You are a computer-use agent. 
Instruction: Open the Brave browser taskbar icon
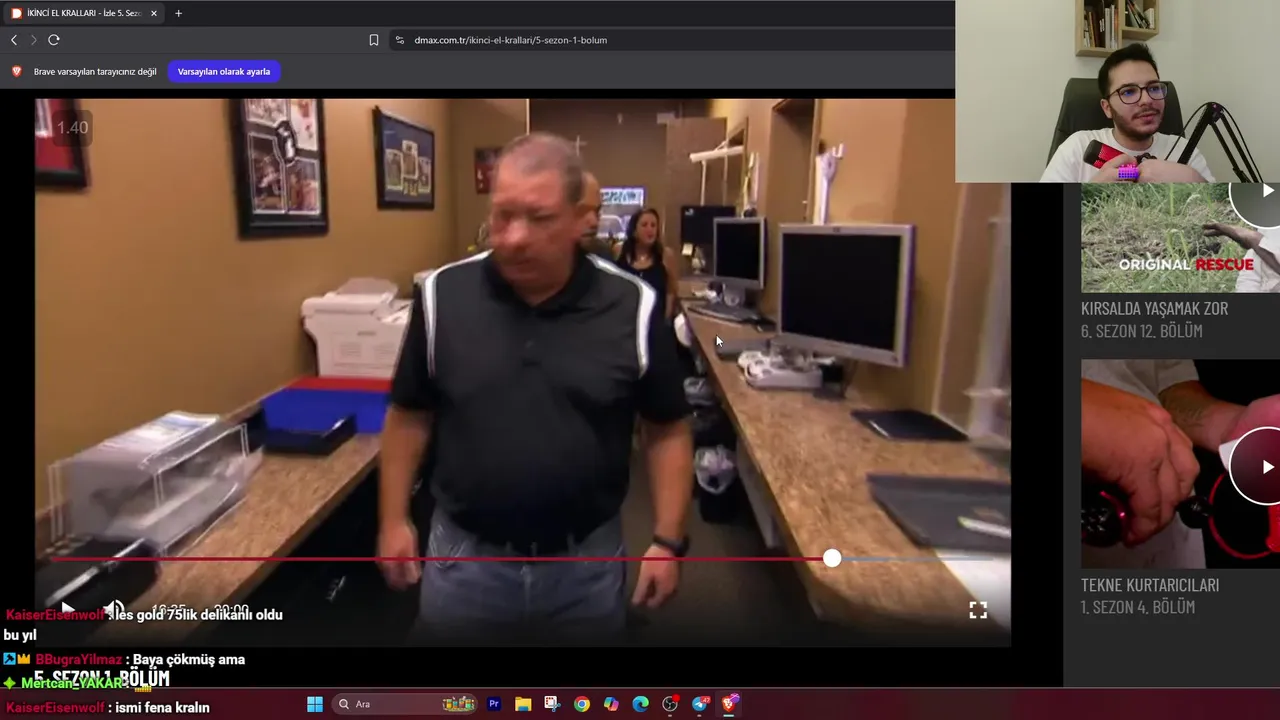click(x=729, y=704)
